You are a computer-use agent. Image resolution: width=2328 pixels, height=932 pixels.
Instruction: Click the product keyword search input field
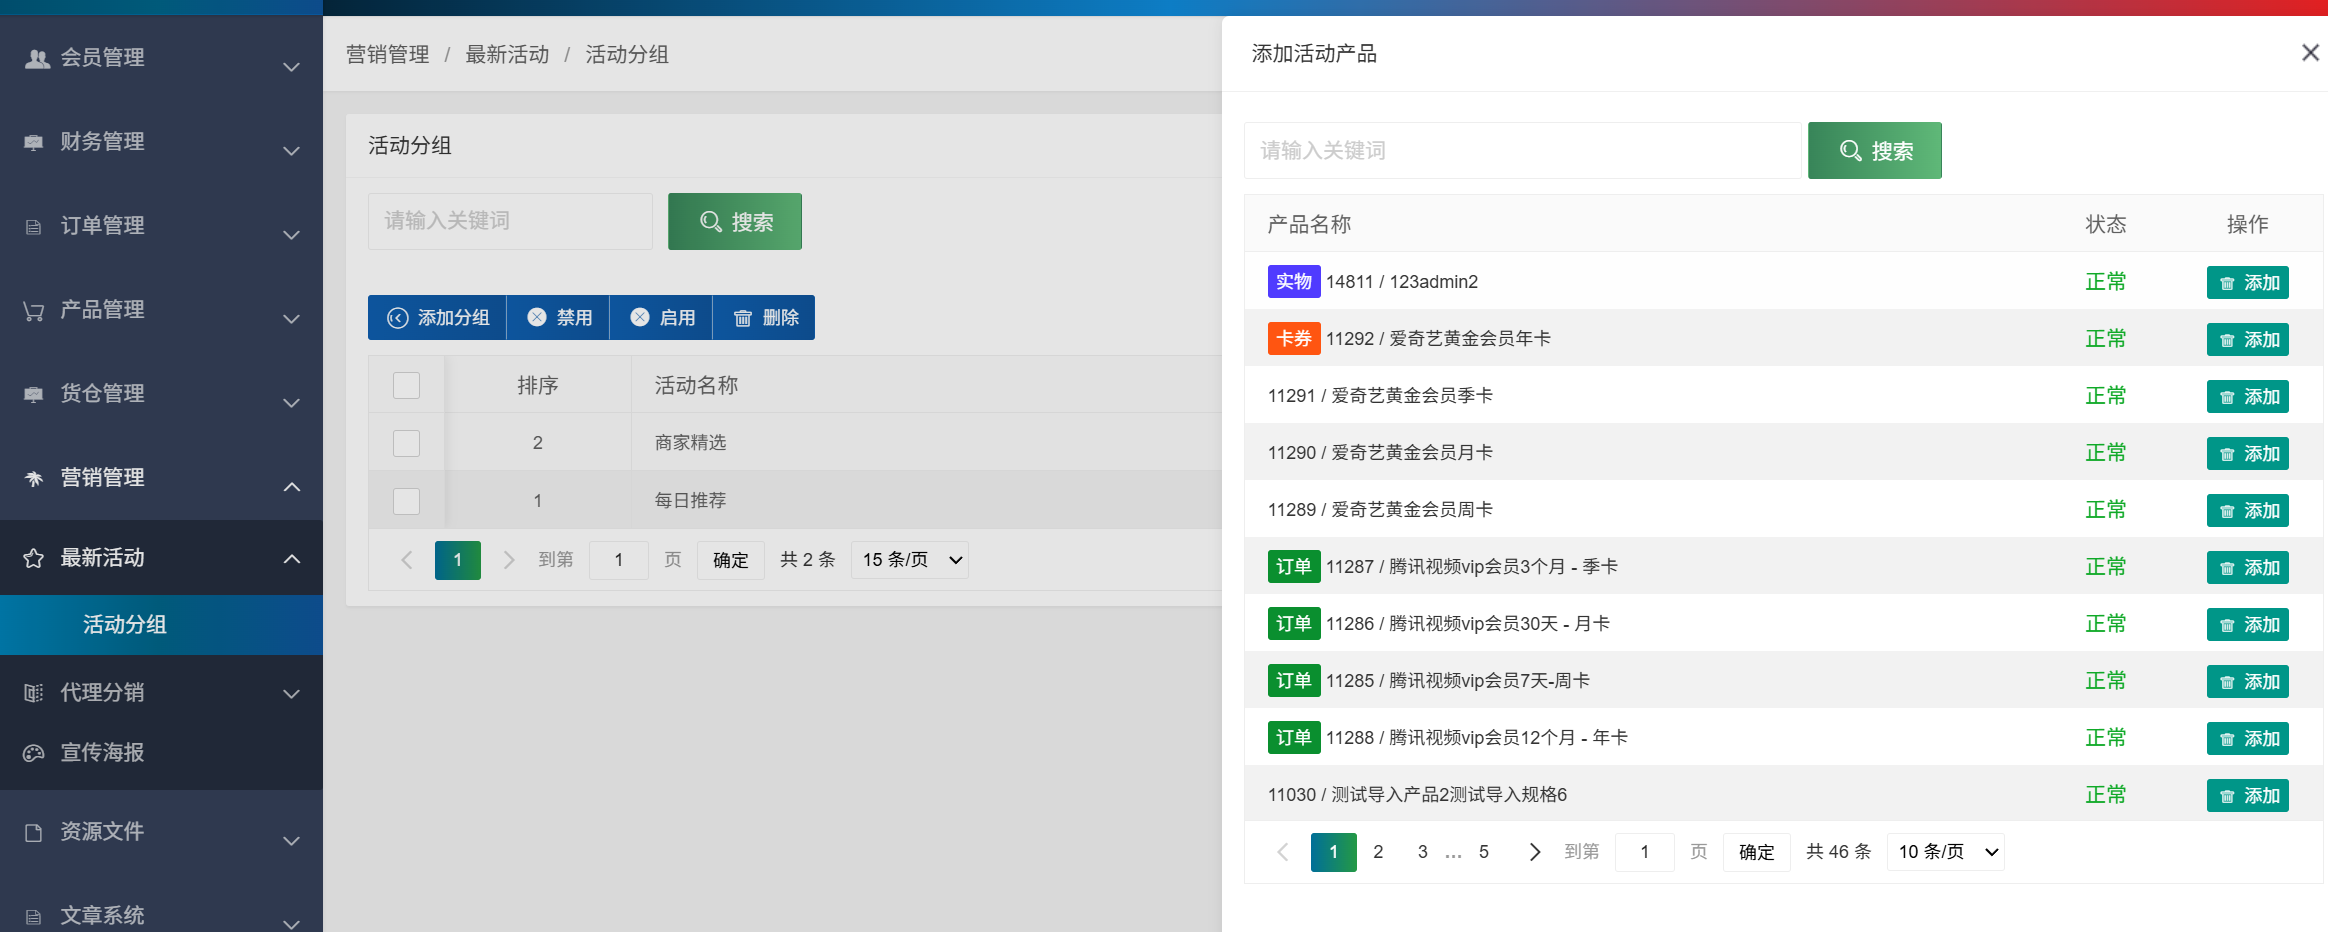[x=1522, y=151]
